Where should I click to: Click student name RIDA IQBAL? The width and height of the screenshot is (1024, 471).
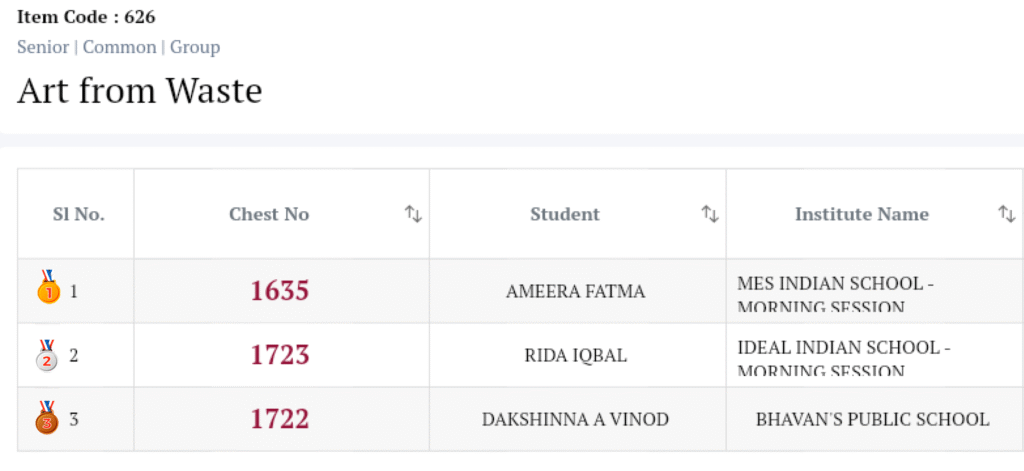point(575,356)
